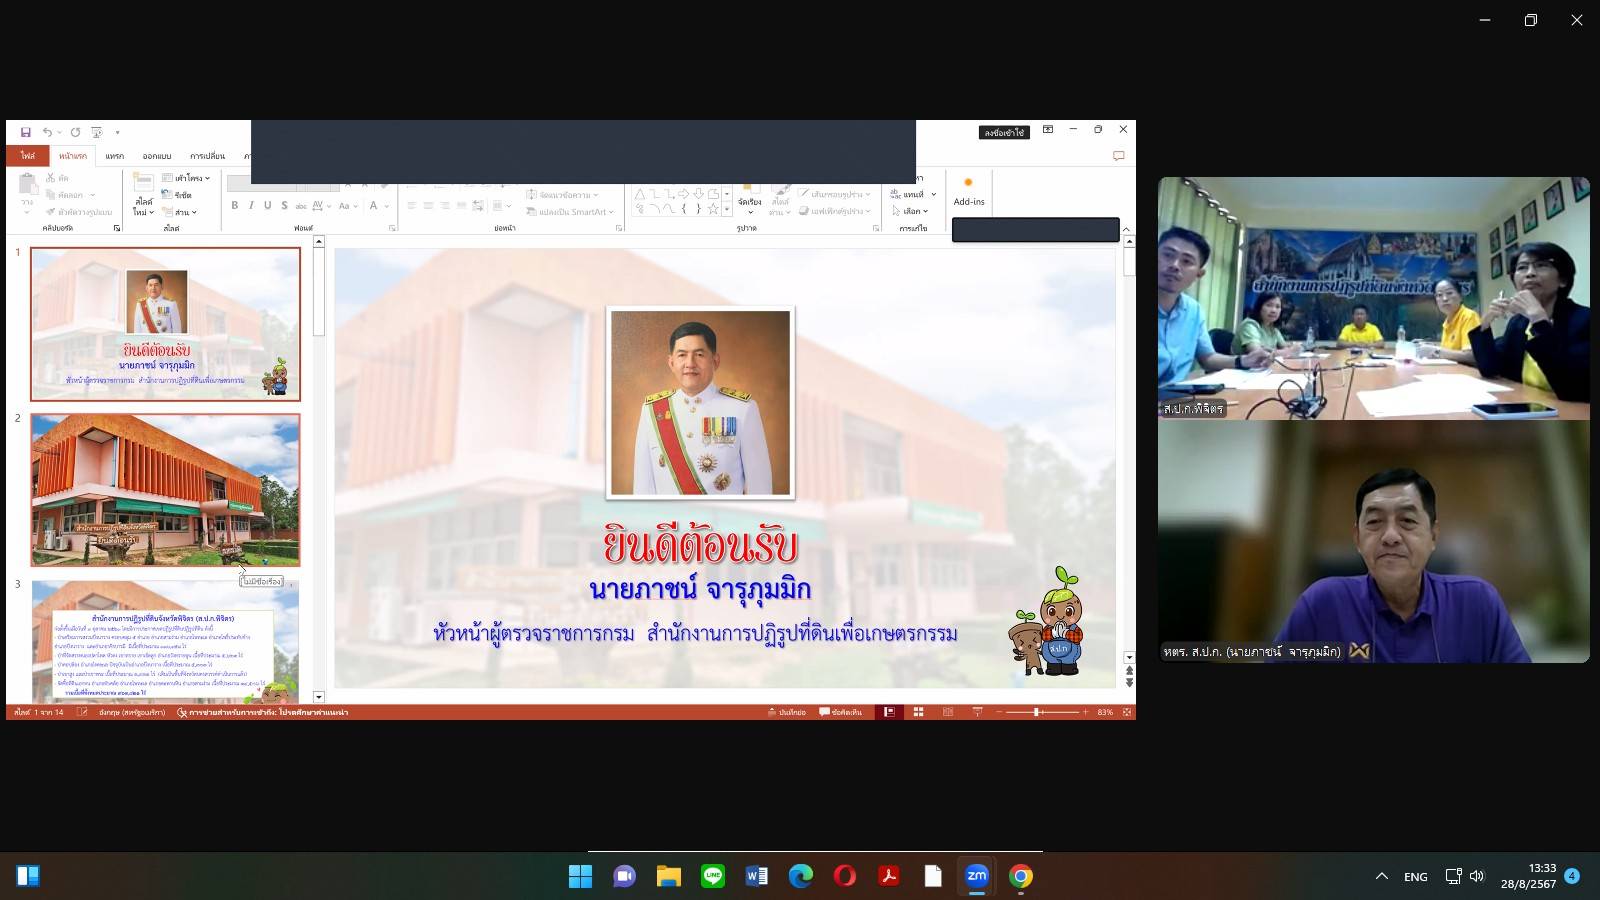
Task: Start slideshow from beginning icon
Action: click(x=97, y=132)
